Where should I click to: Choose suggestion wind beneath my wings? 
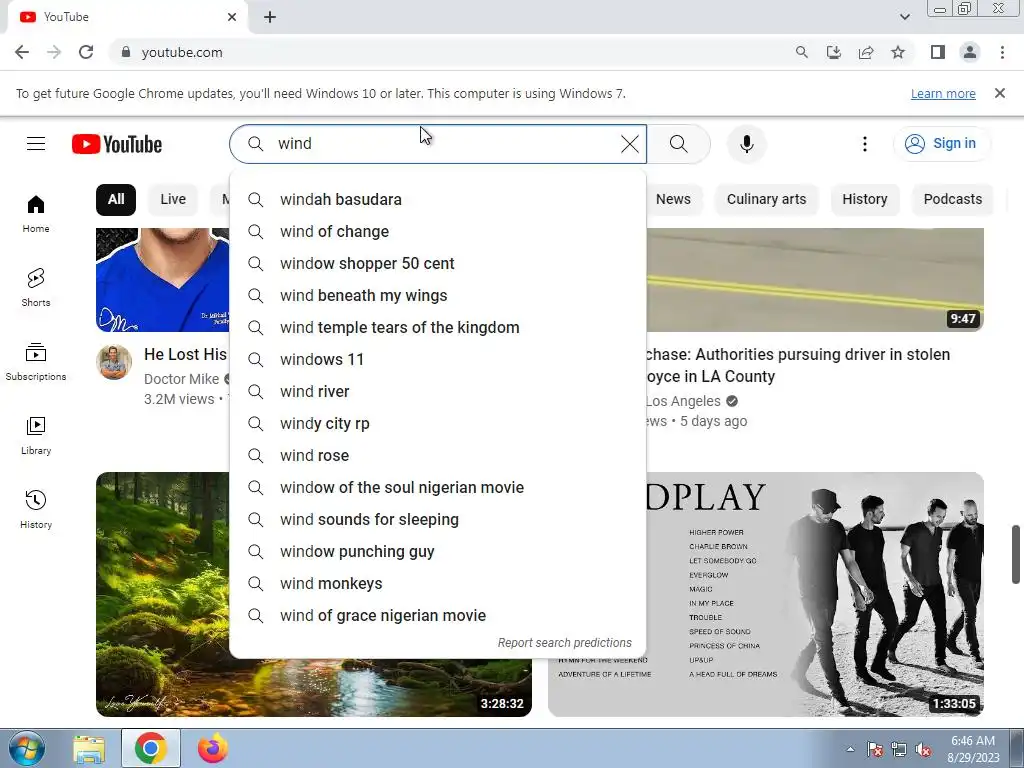pos(438,295)
